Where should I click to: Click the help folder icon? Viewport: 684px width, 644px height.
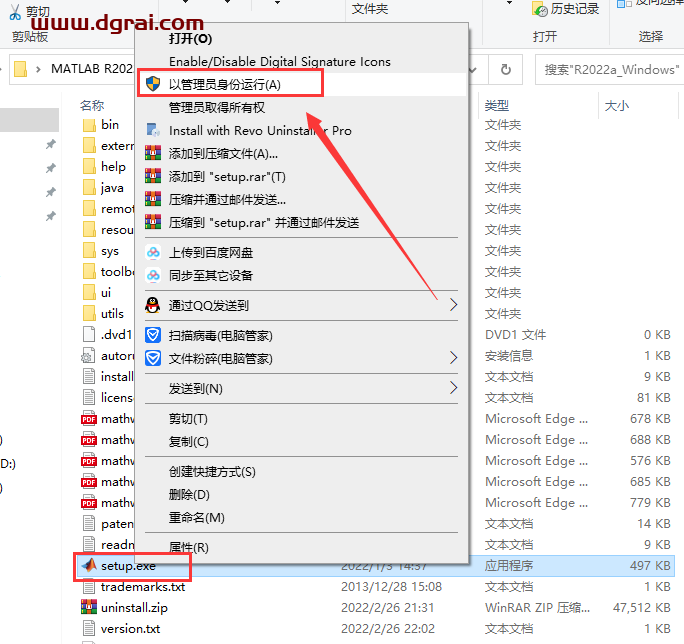89,167
